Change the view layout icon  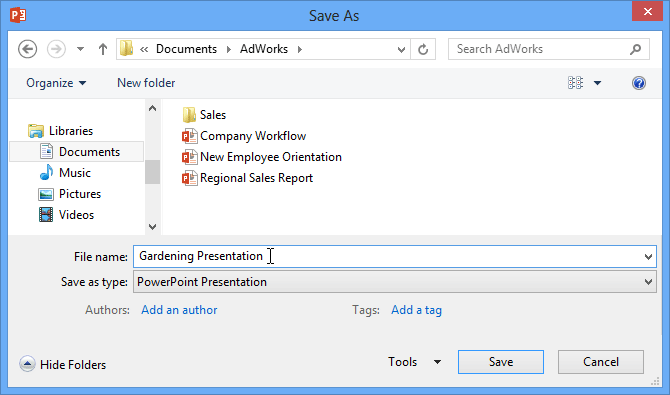[x=575, y=83]
